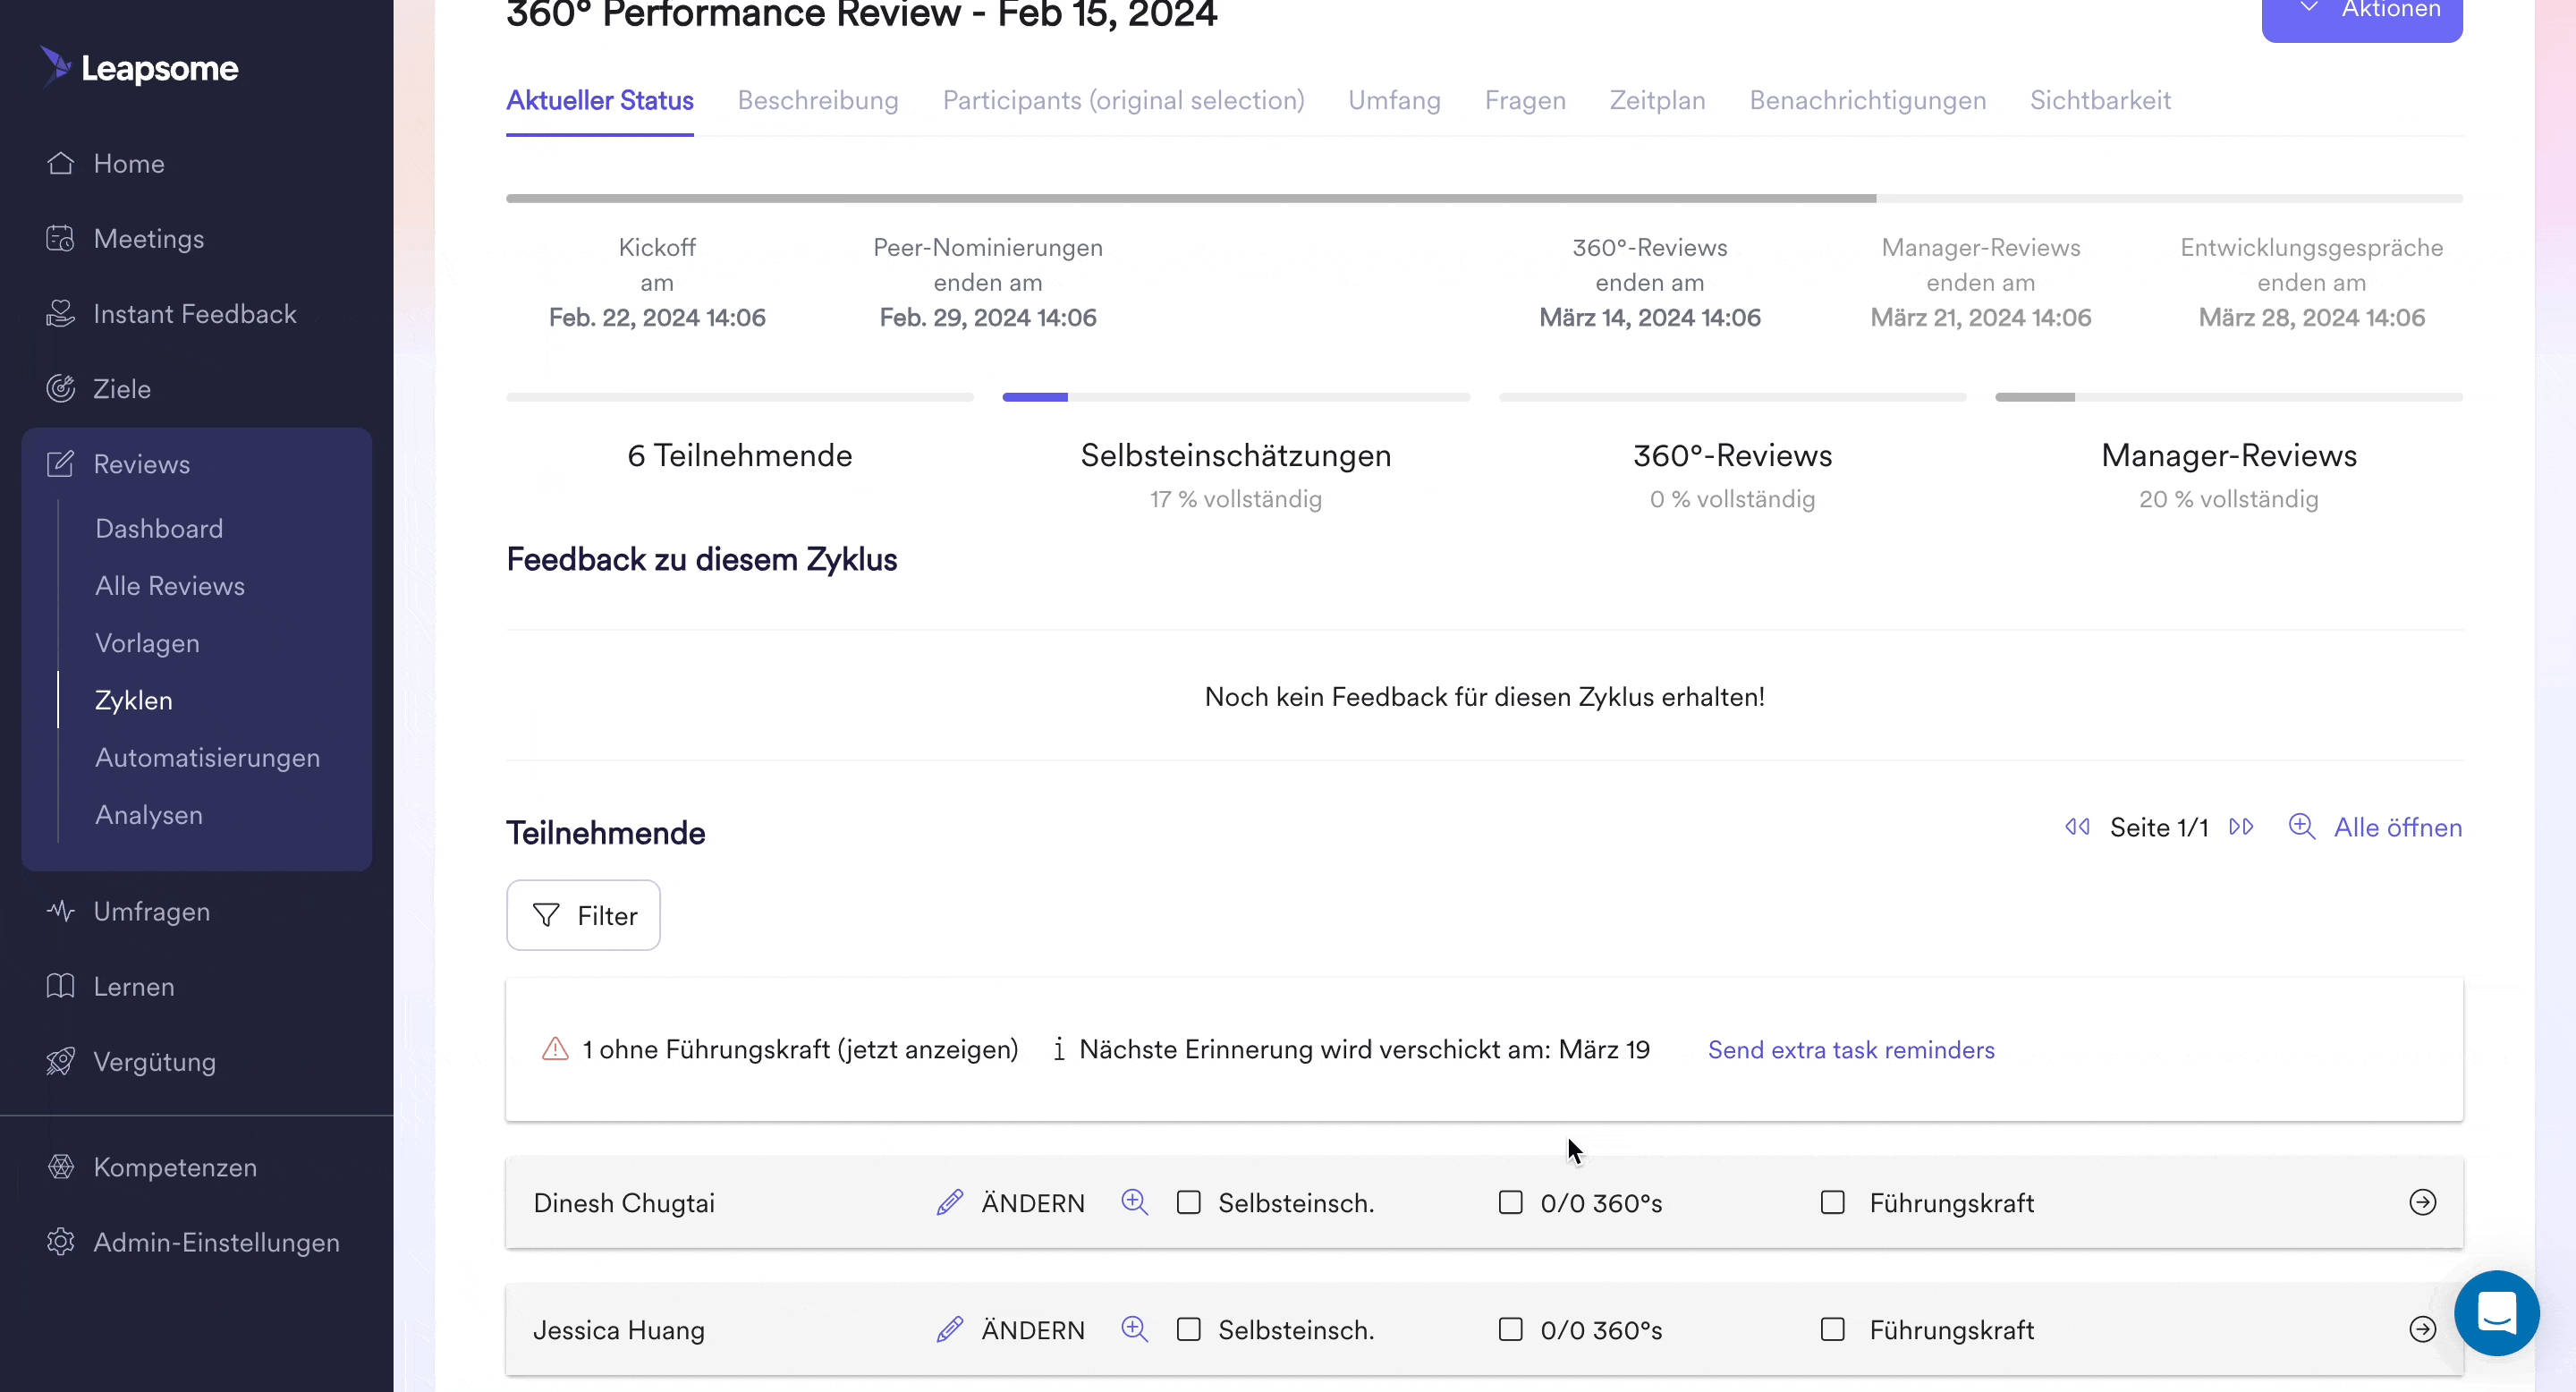Collapse the Reviews section in the sidebar
Viewport: 2576px width, 1392px height.
pos(141,464)
